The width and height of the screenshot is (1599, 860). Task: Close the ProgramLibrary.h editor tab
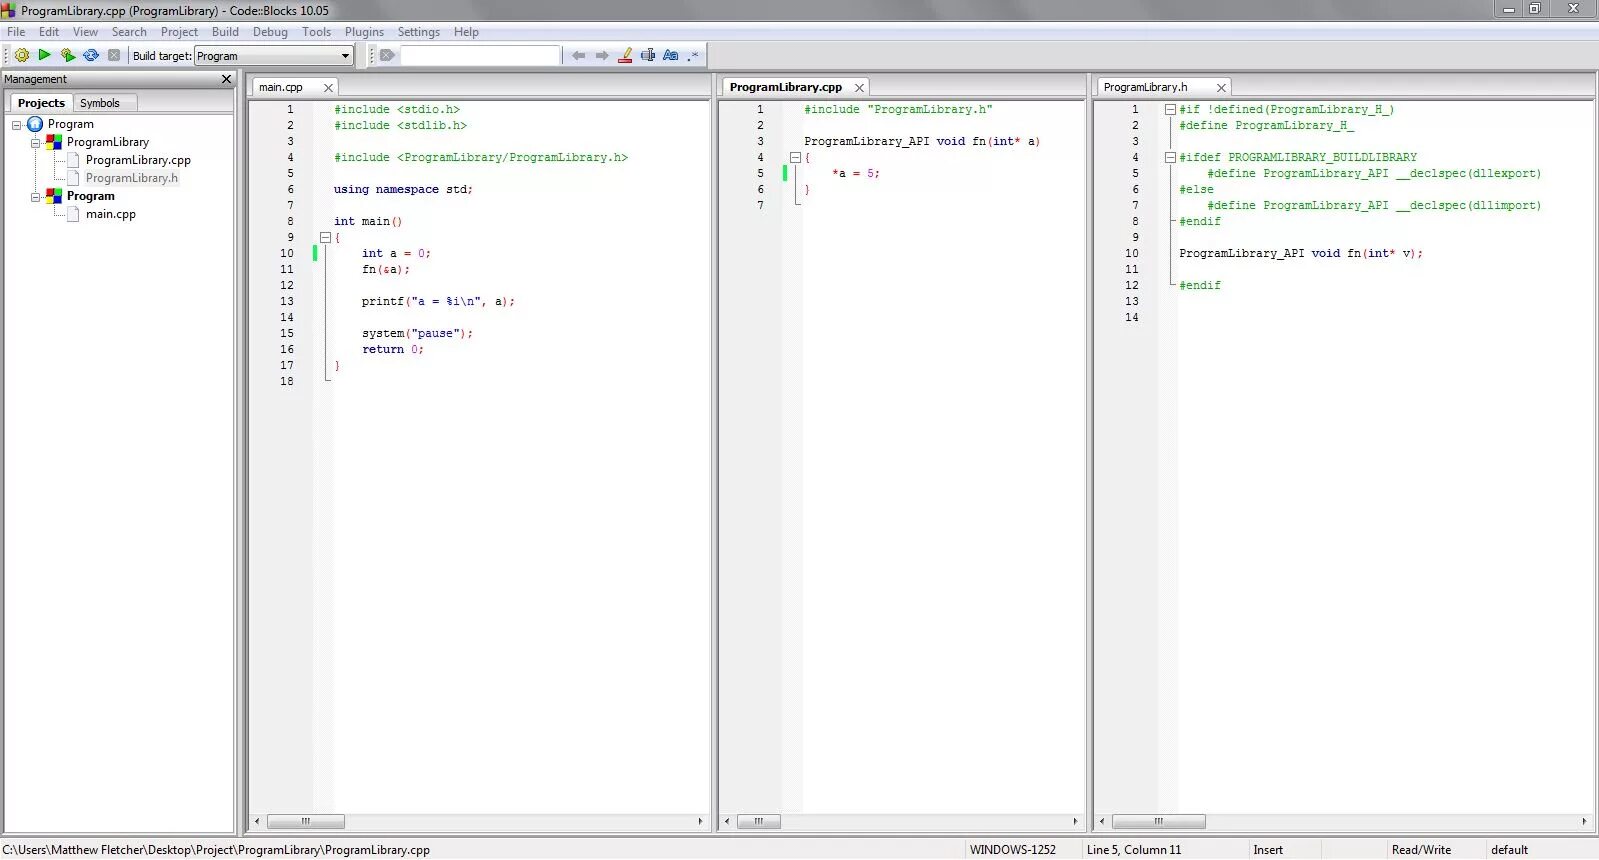[x=1221, y=88]
